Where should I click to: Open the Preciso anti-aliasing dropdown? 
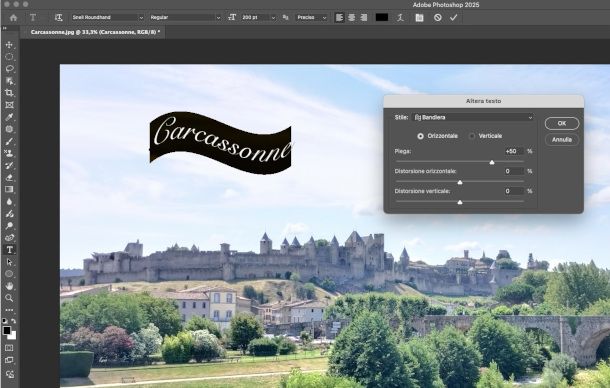point(312,18)
